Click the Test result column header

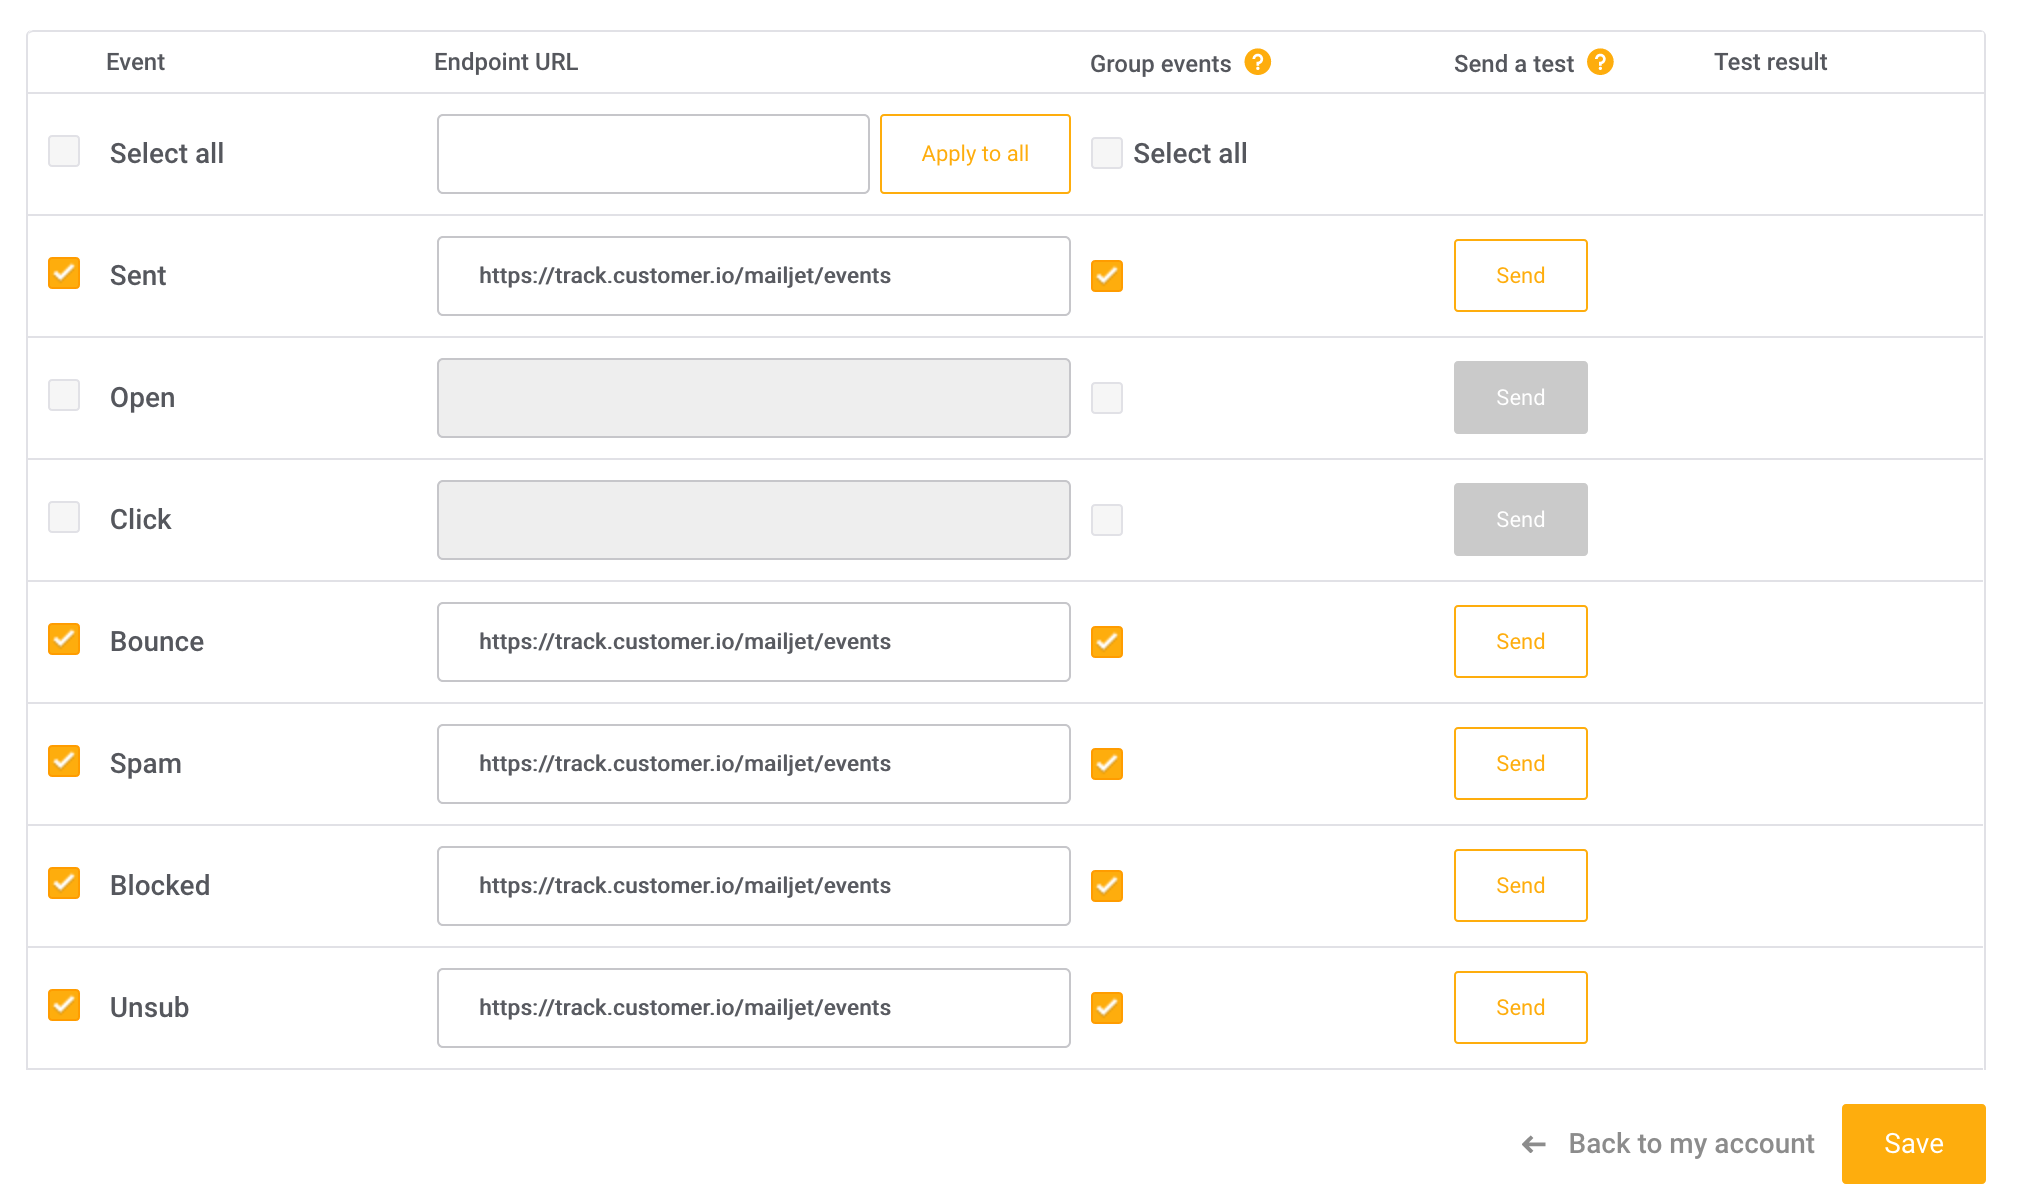1770,62
